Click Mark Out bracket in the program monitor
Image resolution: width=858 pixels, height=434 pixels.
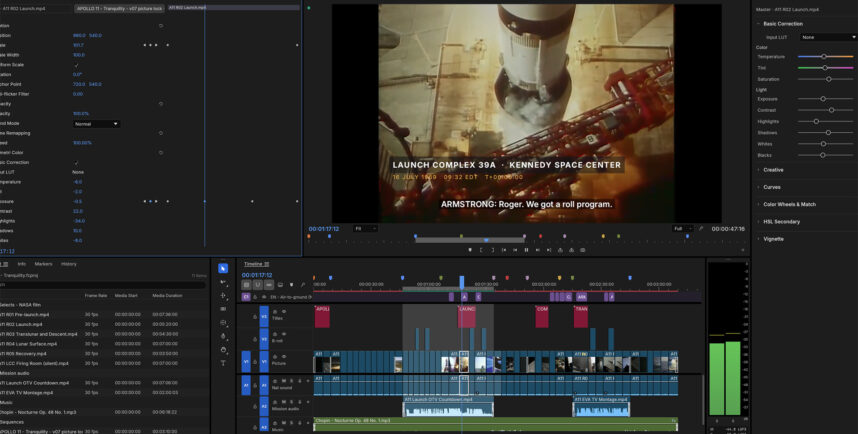pyautogui.click(x=492, y=250)
